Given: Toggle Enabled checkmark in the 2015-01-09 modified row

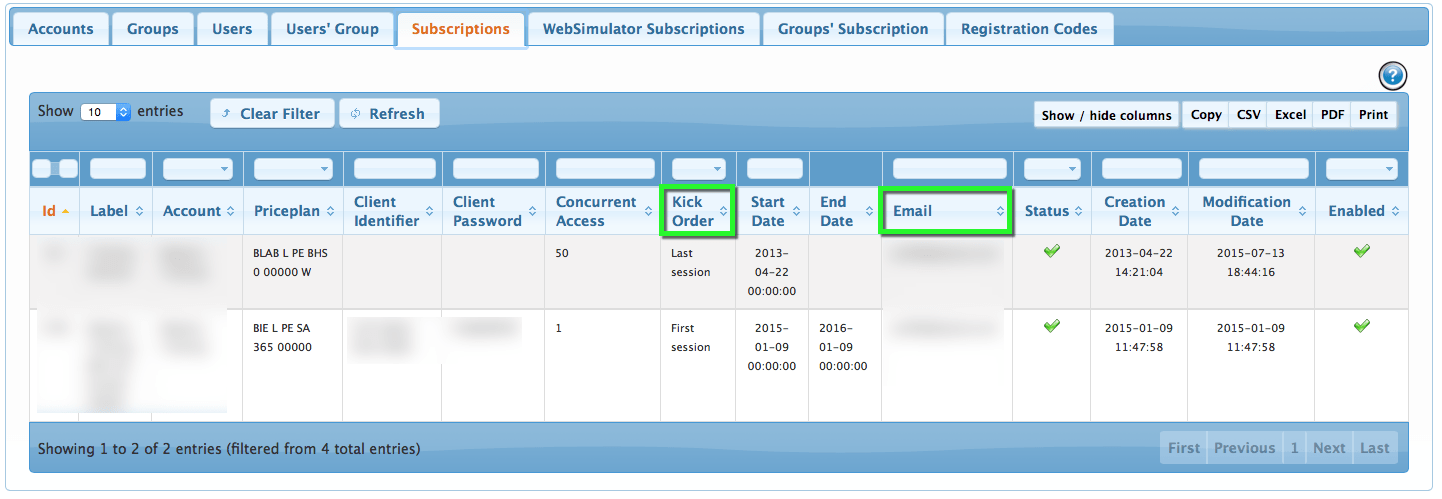Looking at the screenshot, I should [x=1361, y=326].
